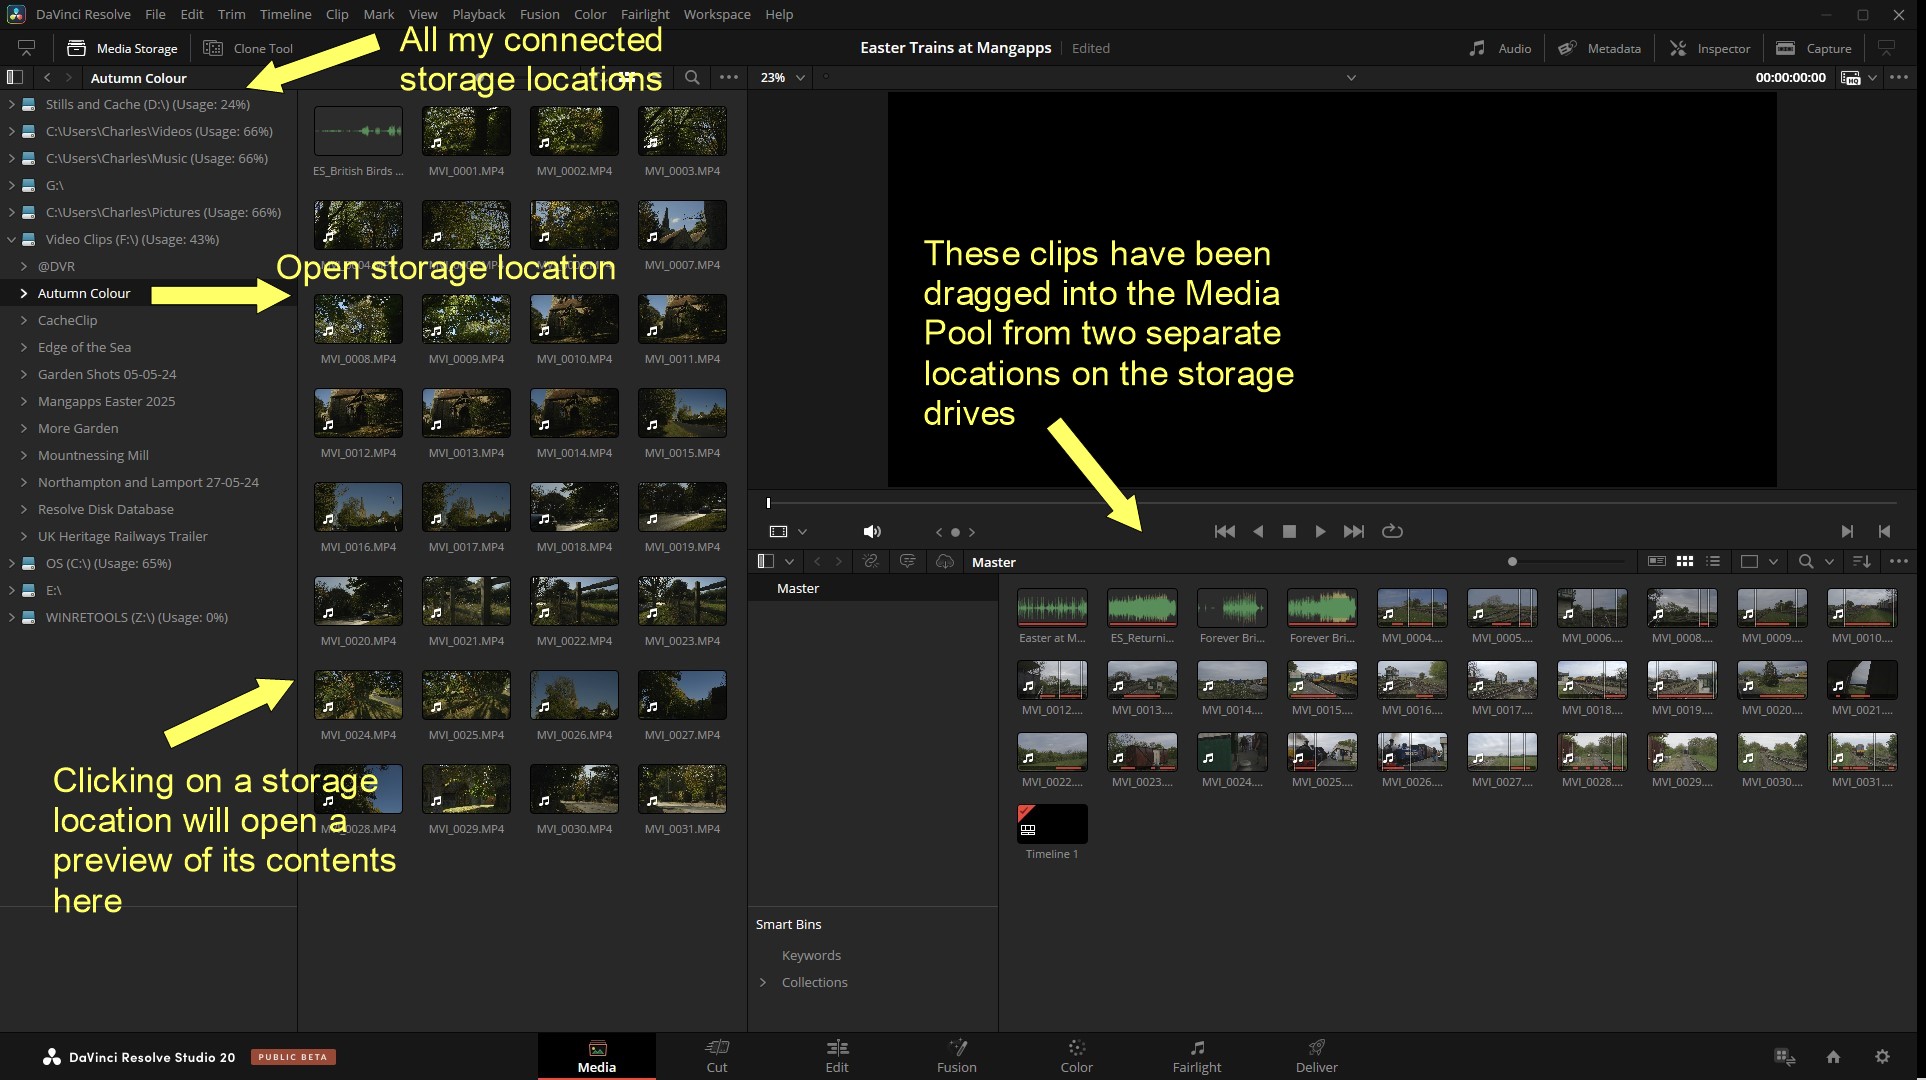The width and height of the screenshot is (1926, 1080).
Task: Show the Audio panel
Action: click(x=1500, y=48)
